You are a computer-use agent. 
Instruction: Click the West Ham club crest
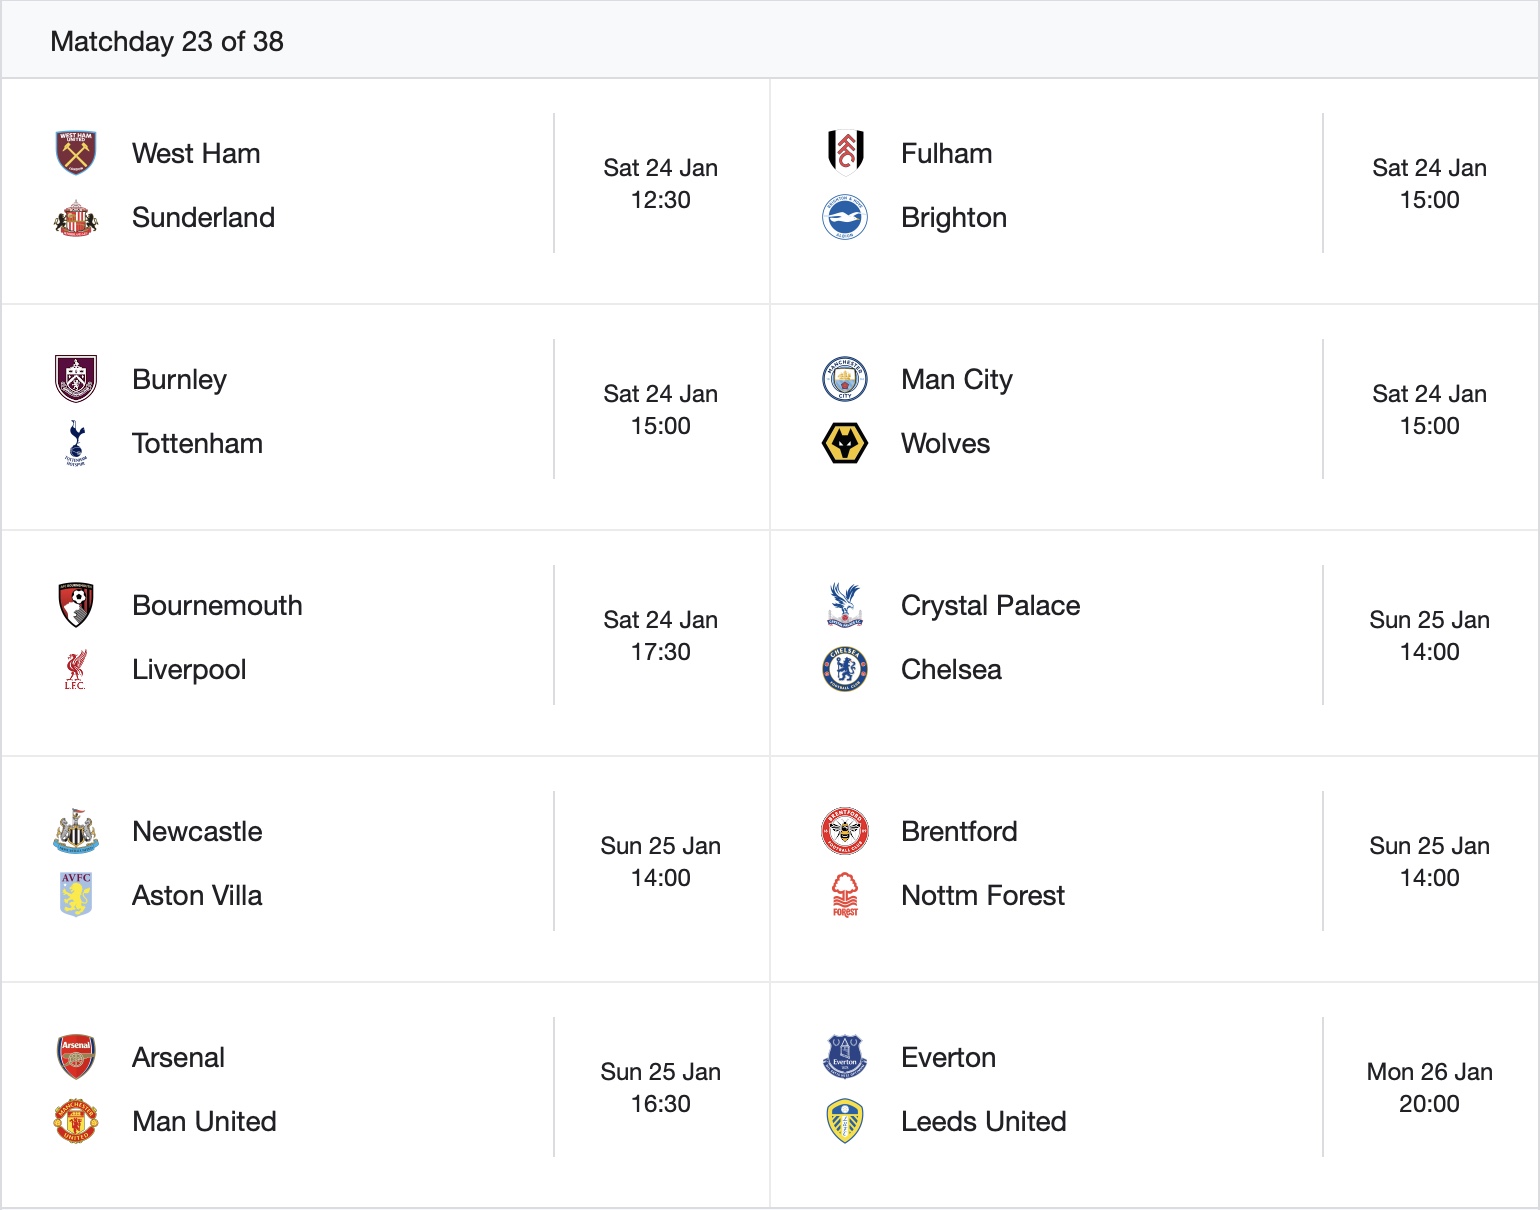[x=75, y=153]
